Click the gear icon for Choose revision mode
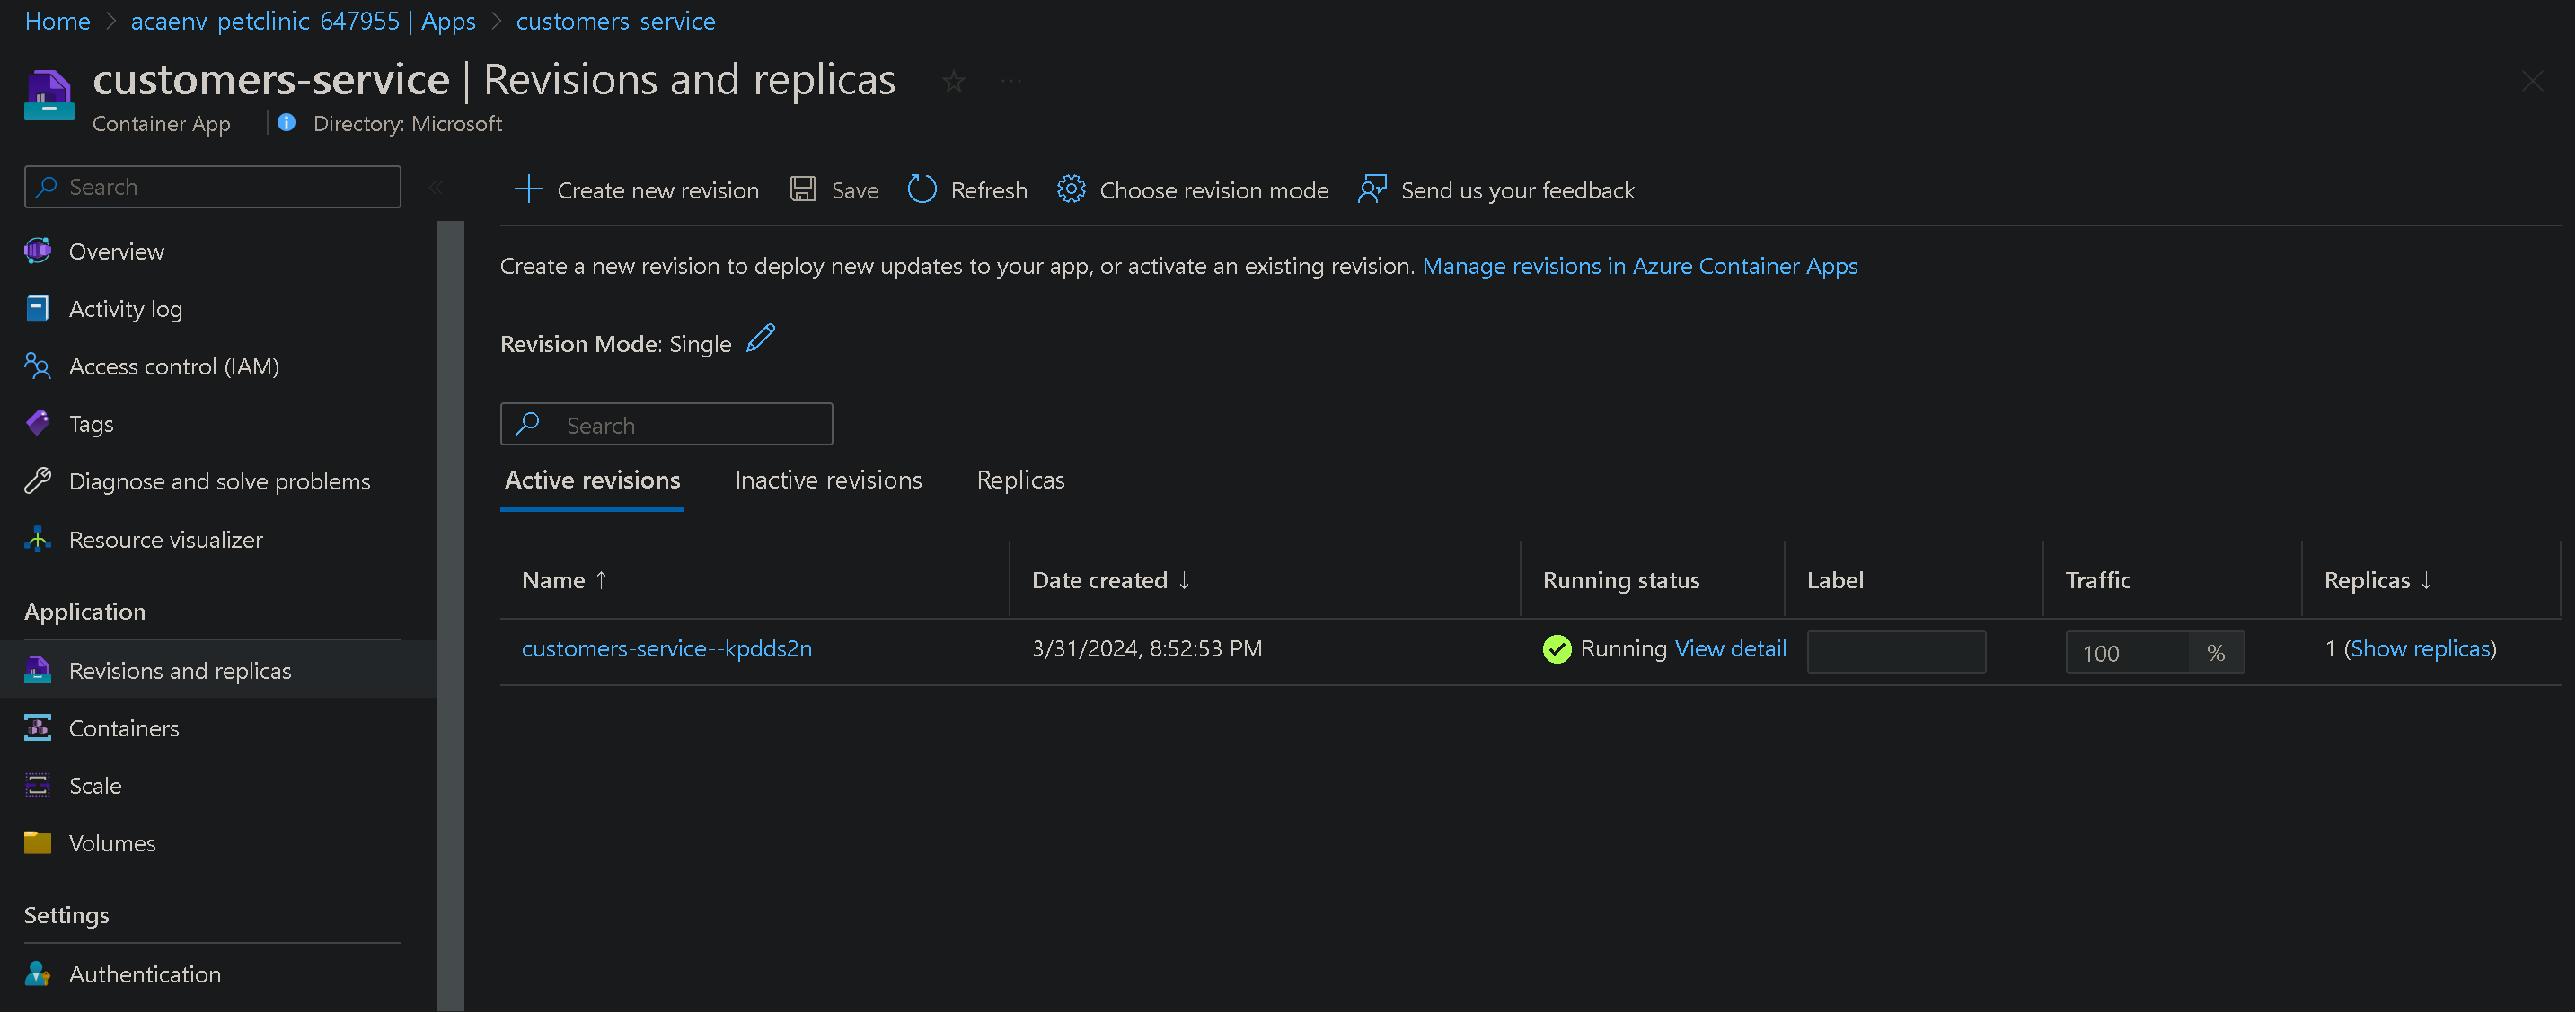Screen dimensions: 2576x1013 pyautogui.click(x=1071, y=189)
